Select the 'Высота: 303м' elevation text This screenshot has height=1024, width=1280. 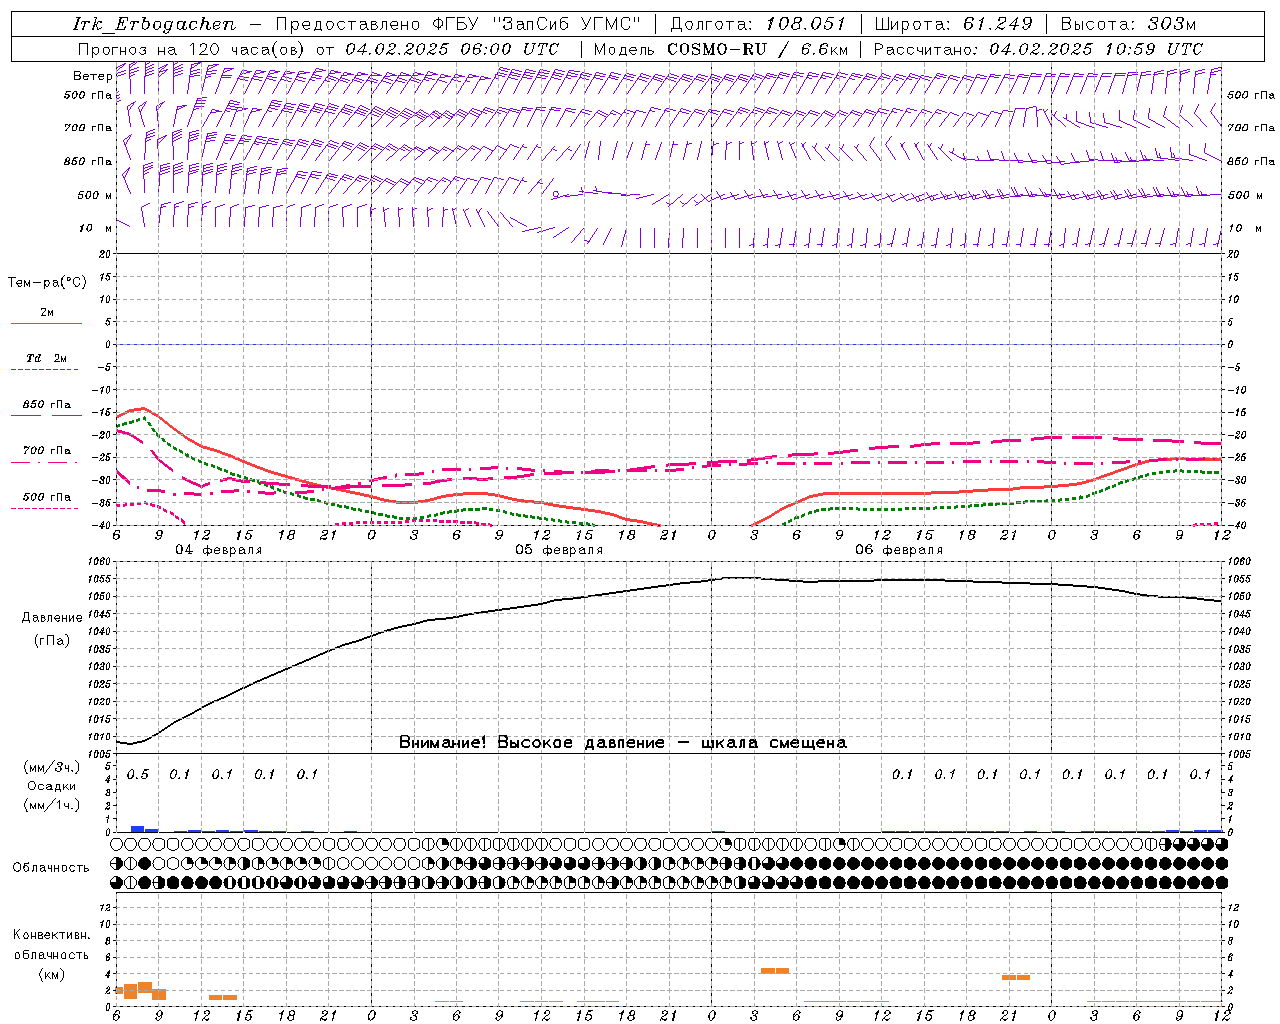click(x=1128, y=24)
